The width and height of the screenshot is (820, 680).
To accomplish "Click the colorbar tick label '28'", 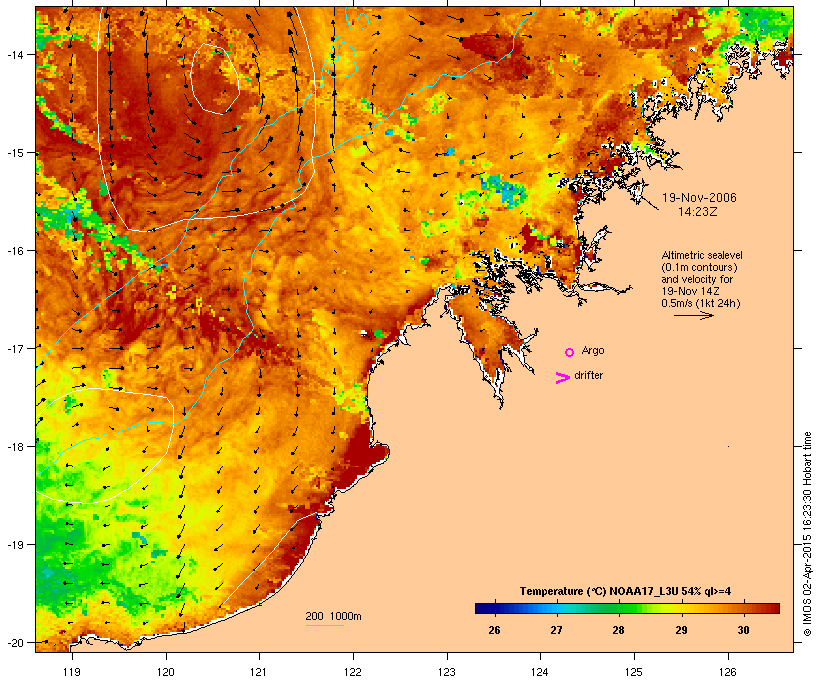I will [619, 630].
